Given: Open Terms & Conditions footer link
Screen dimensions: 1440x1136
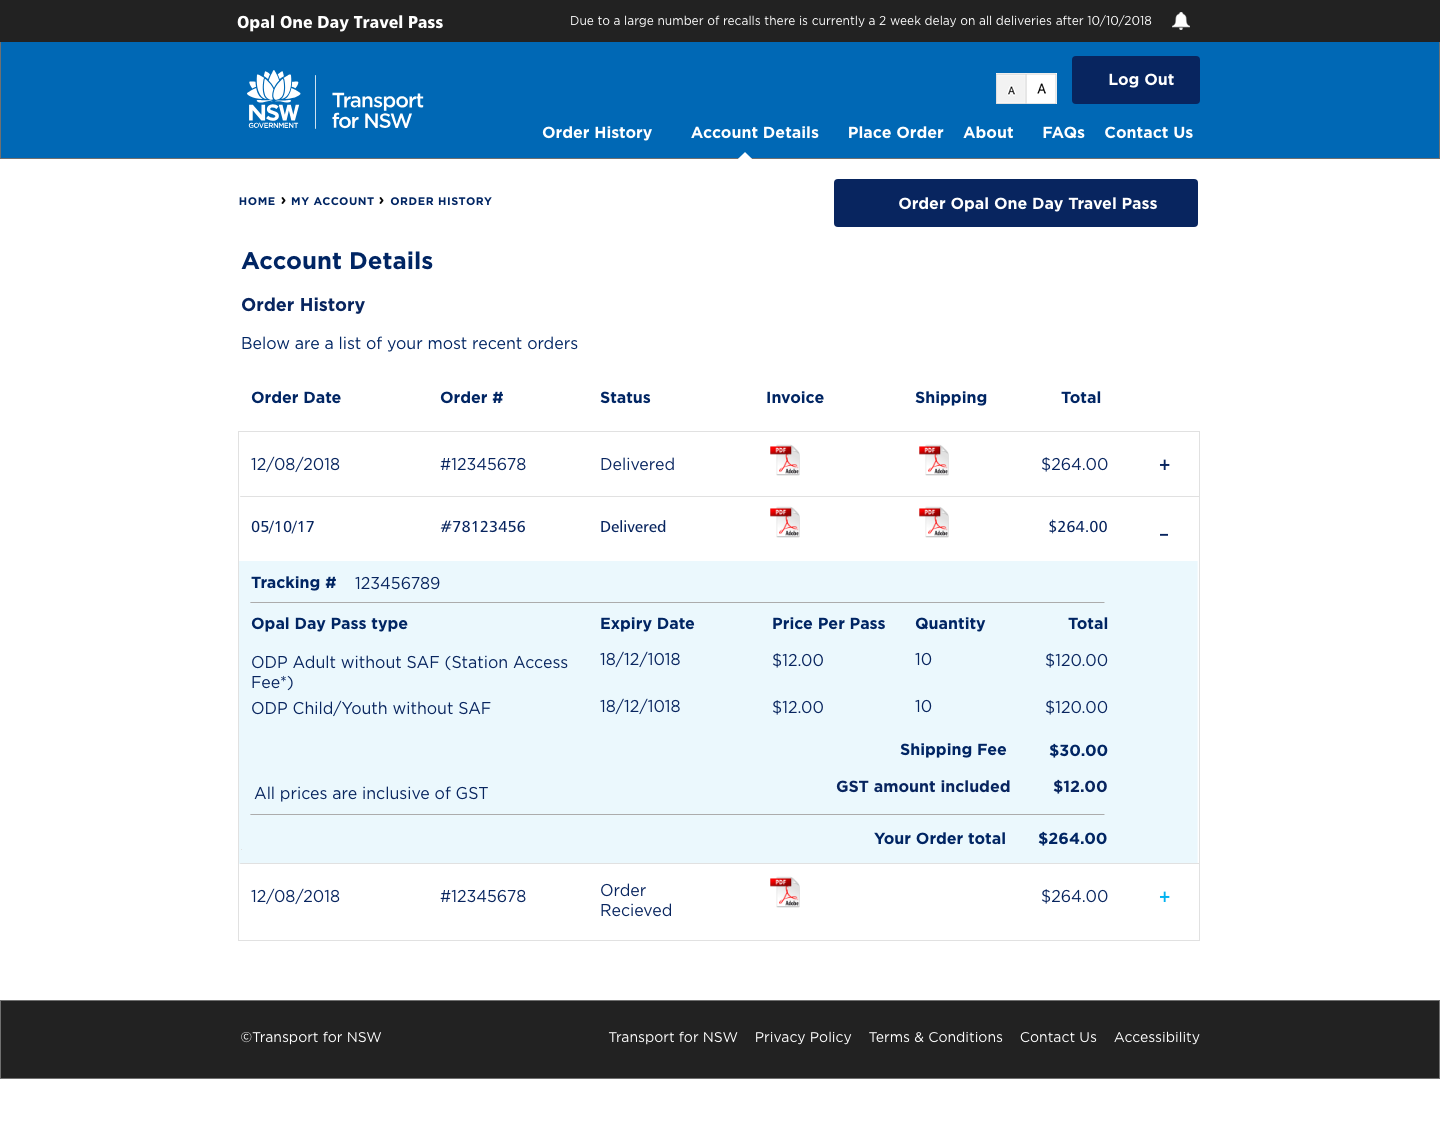Looking at the screenshot, I should [936, 1037].
